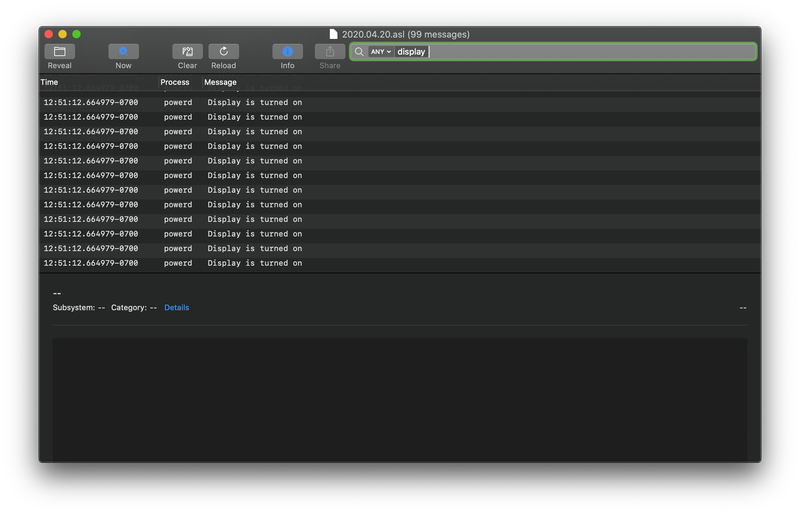Select the last Display is turned on row
800x514 pixels.
[399, 263]
